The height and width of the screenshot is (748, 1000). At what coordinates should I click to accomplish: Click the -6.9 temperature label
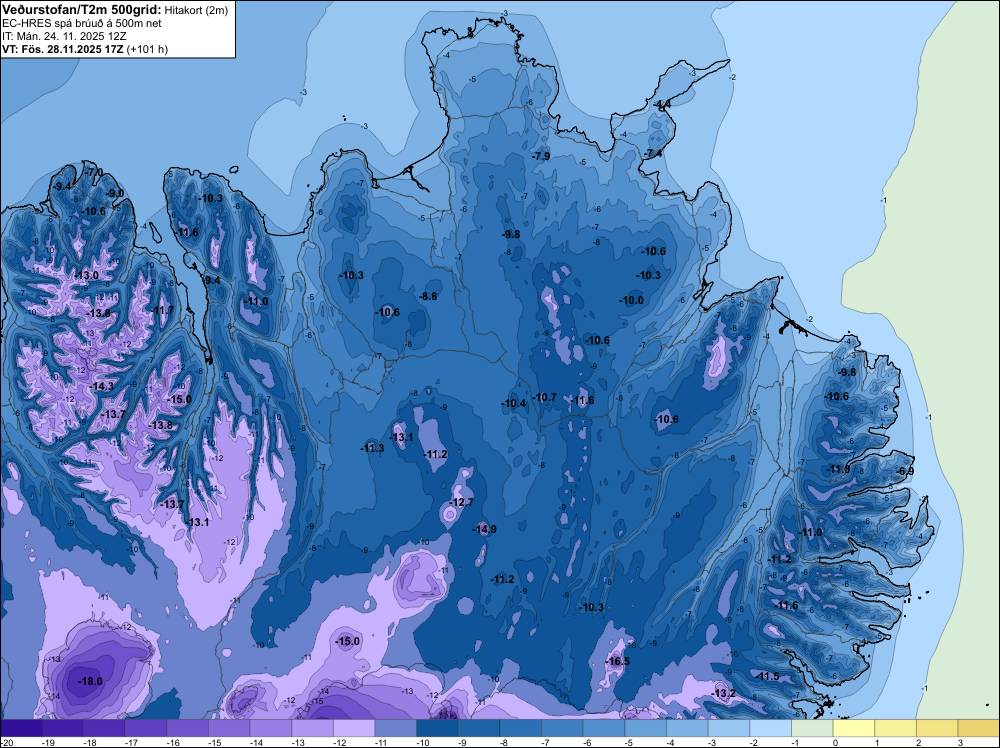pyautogui.click(x=904, y=471)
